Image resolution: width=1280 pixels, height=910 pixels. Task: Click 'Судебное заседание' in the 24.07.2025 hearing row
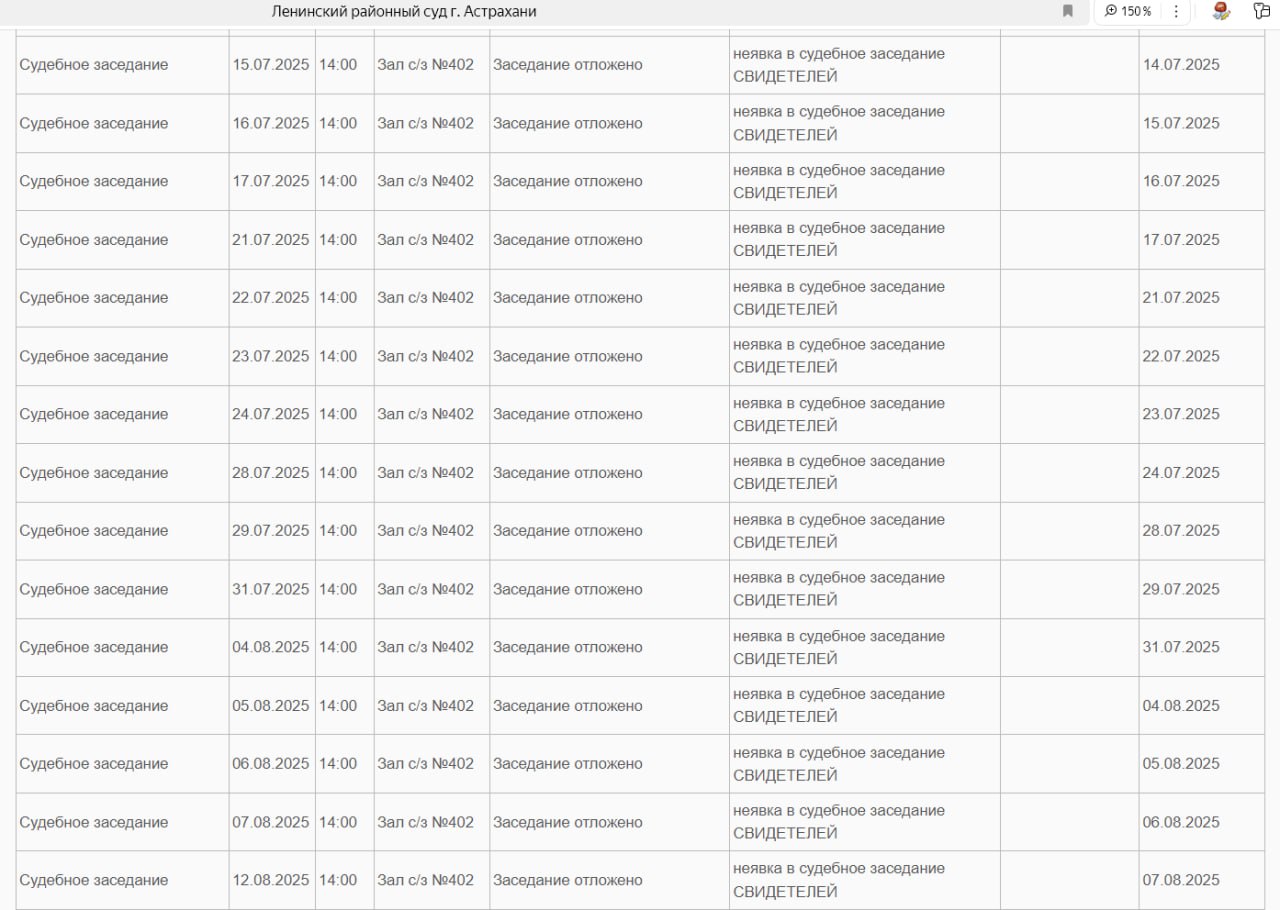click(94, 414)
